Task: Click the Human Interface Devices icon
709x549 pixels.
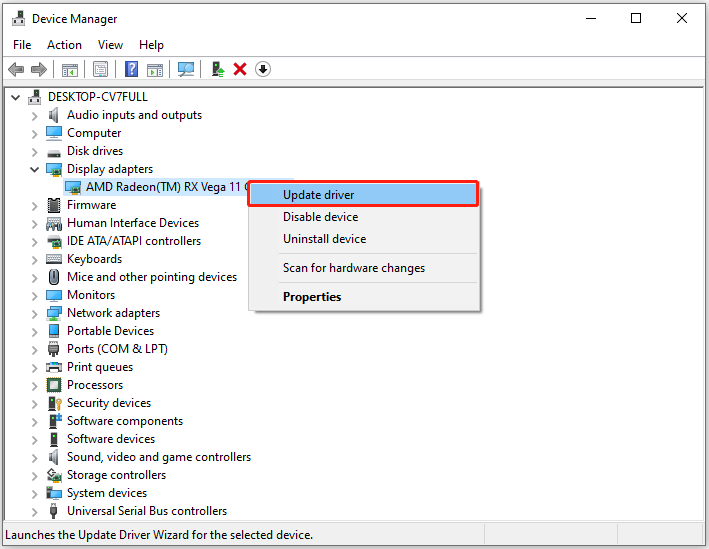Action: [x=54, y=223]
